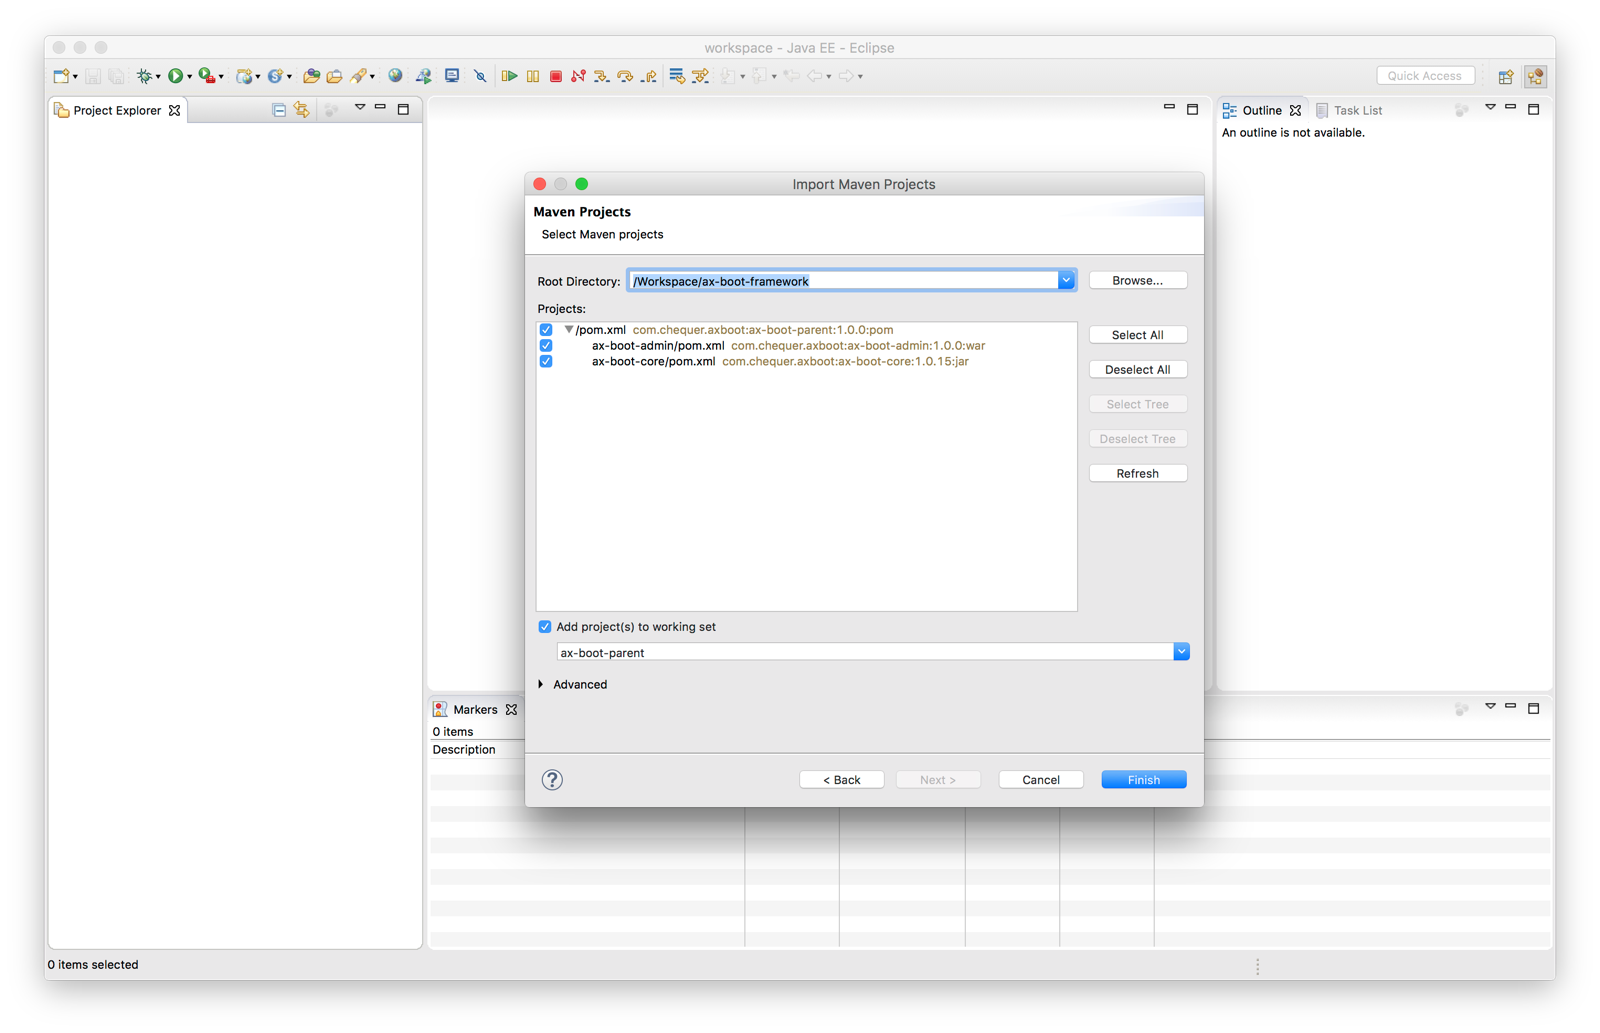
Task: Click the Browse... button
Action: [x=1138, y=281]
